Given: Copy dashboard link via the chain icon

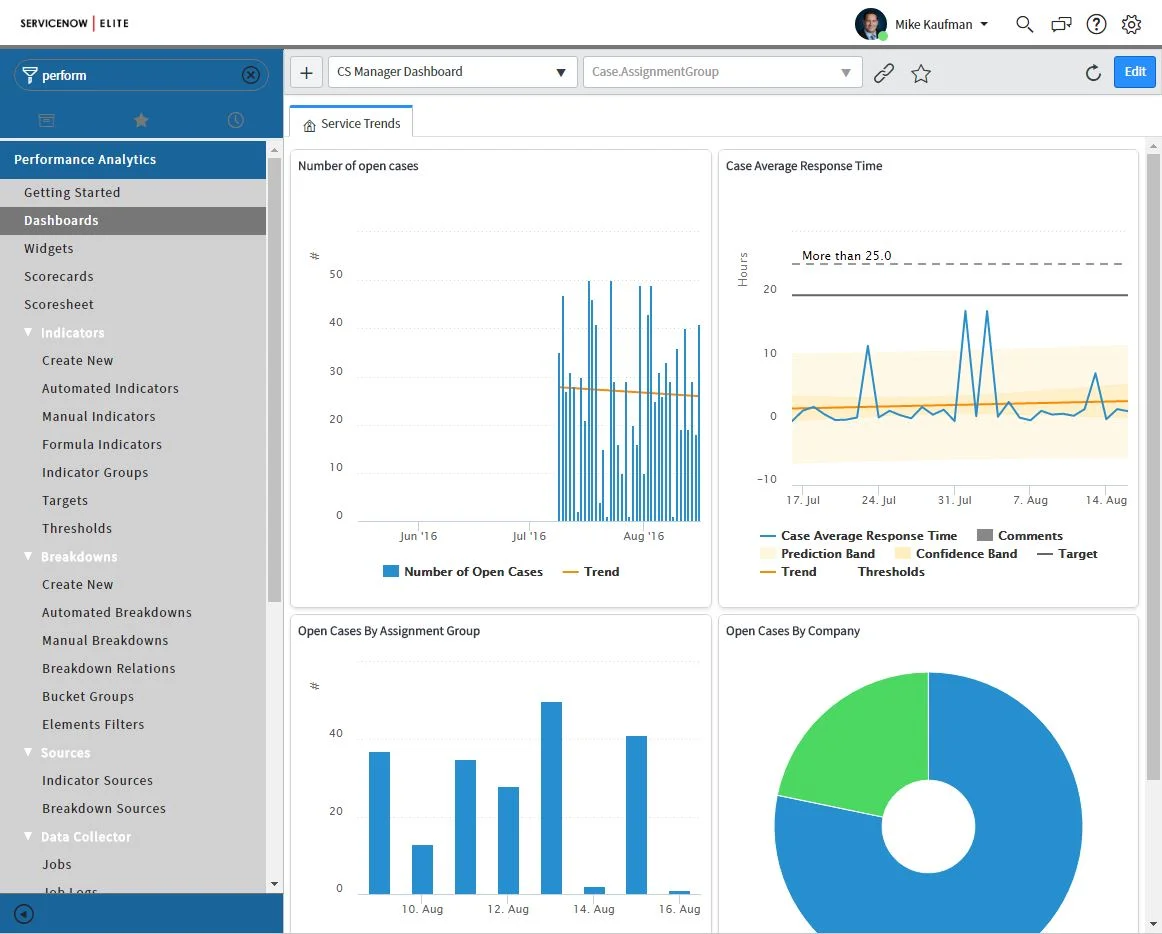Looking at the screenshot, I should click(884, 72).
